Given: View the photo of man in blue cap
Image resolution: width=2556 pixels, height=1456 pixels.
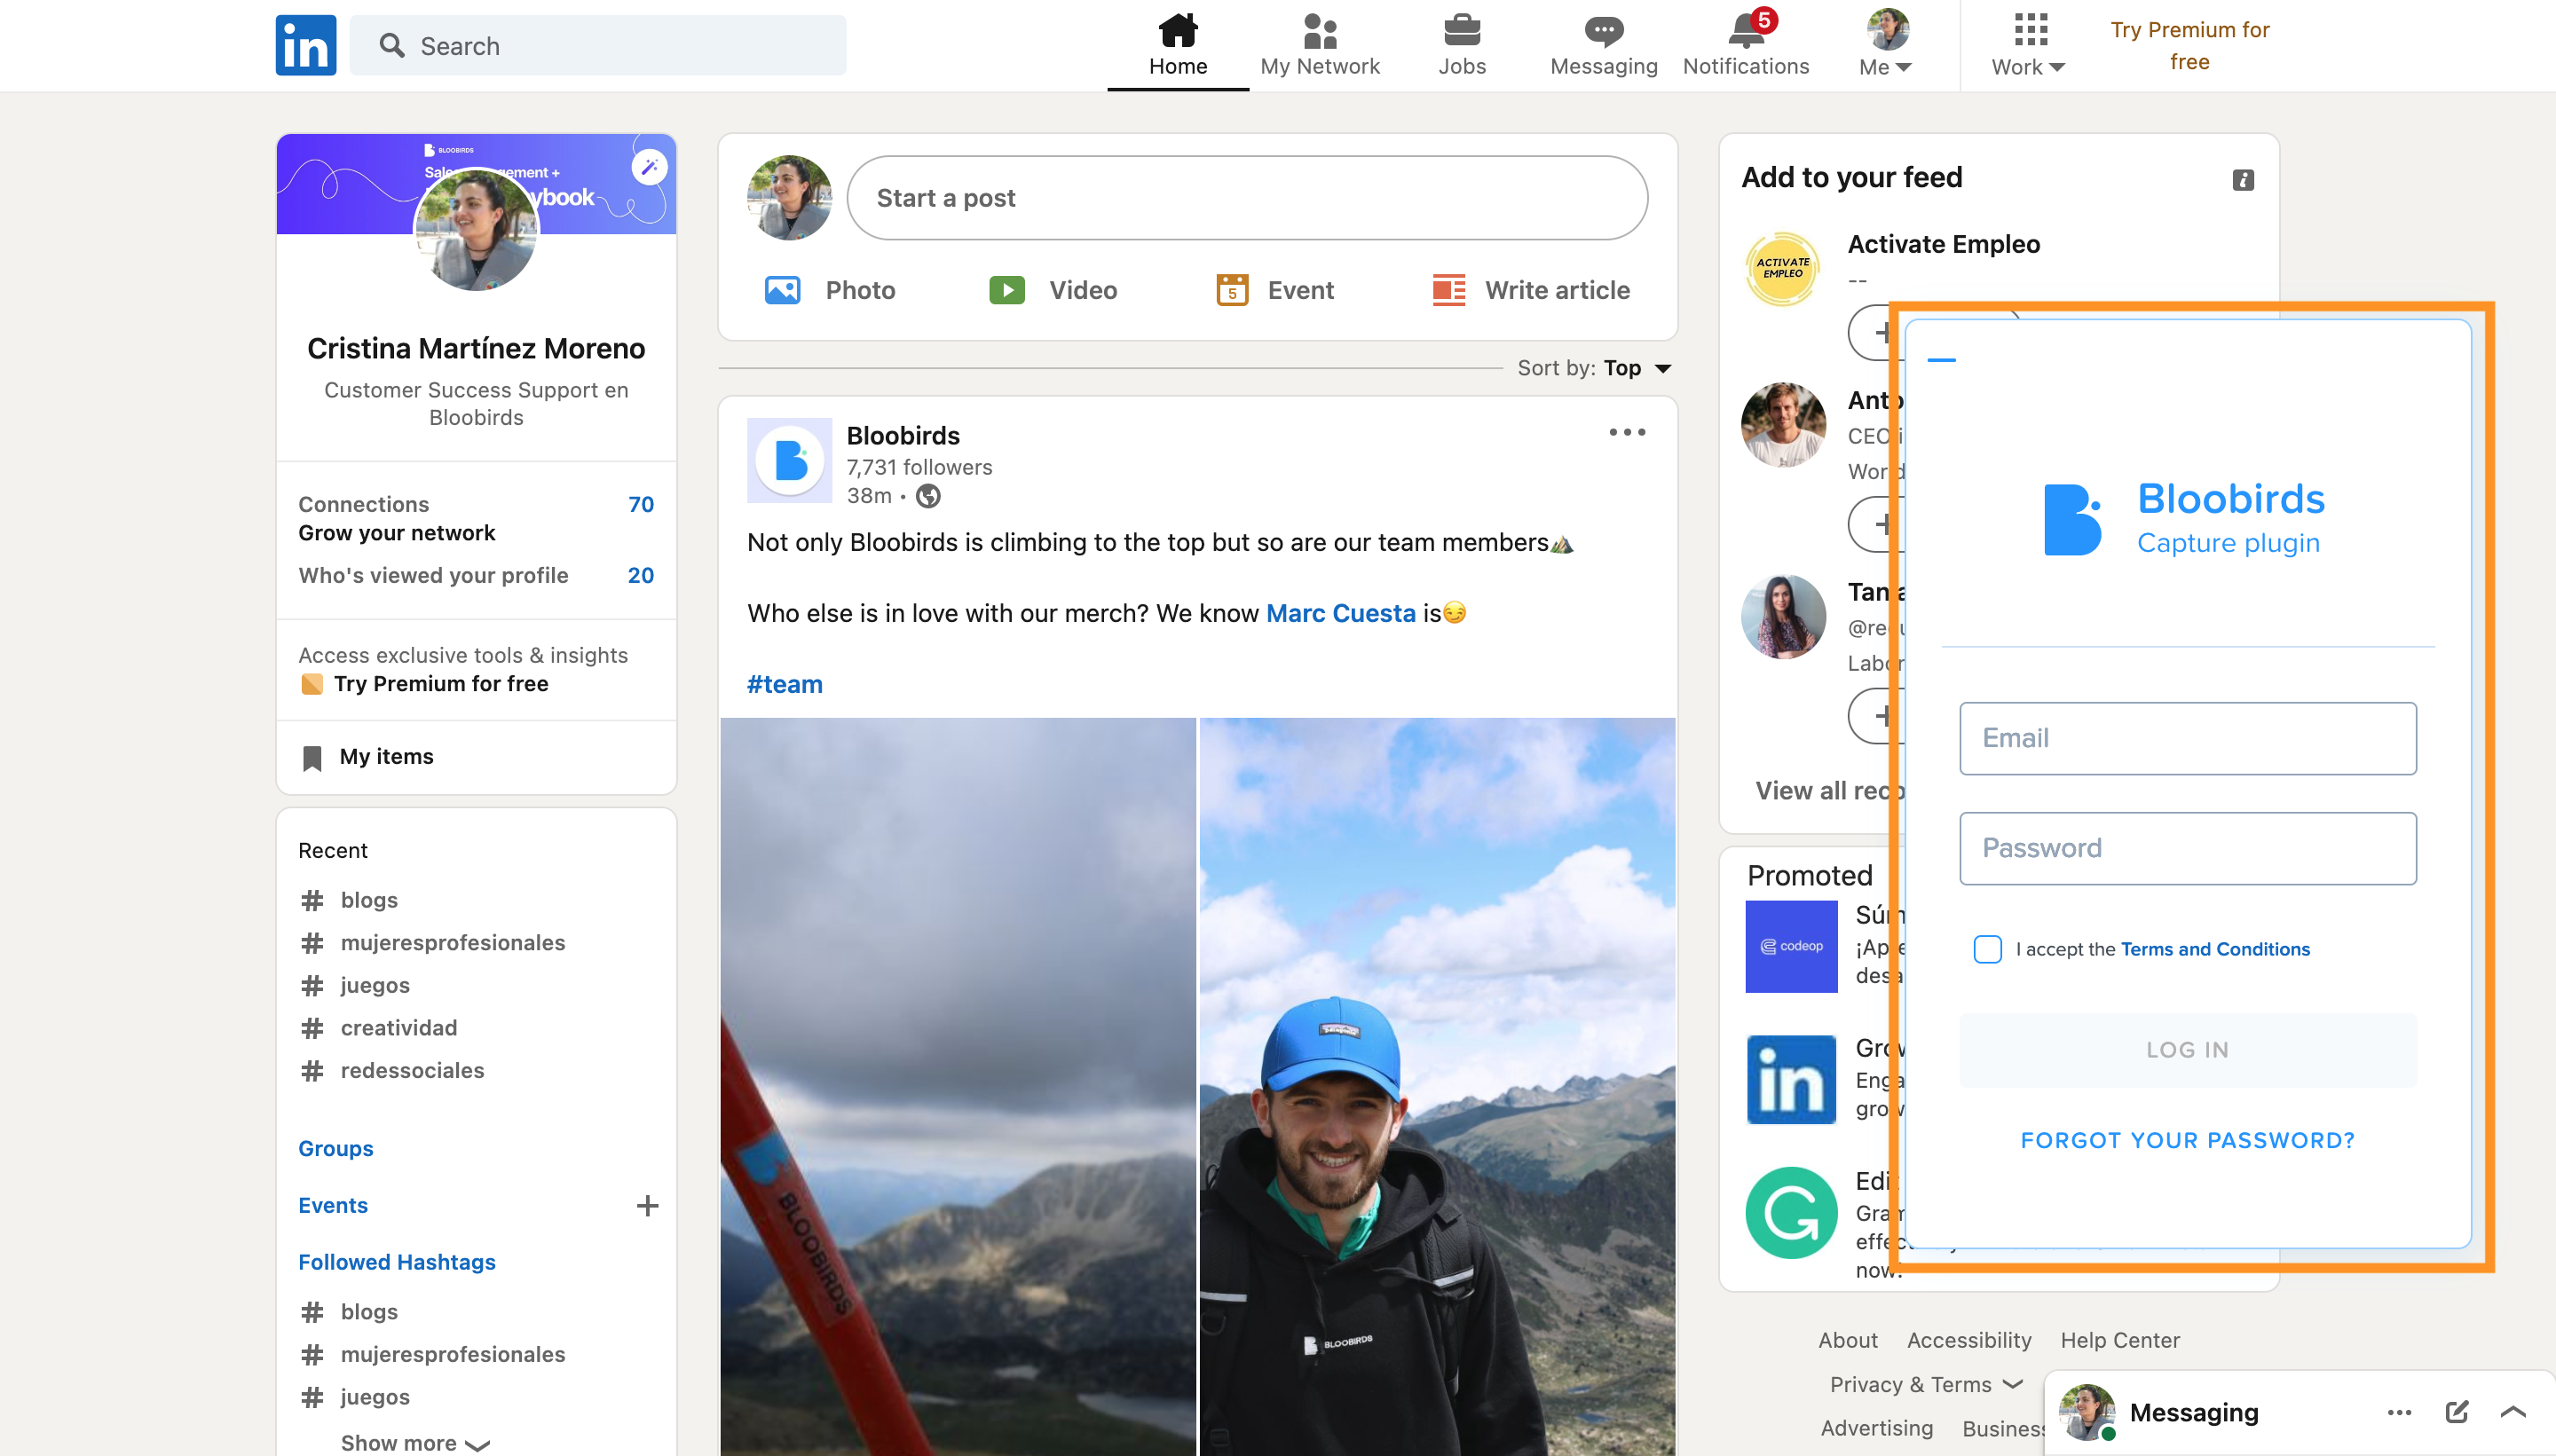Looking at the screenshot, I should tap(1437, 1087).
